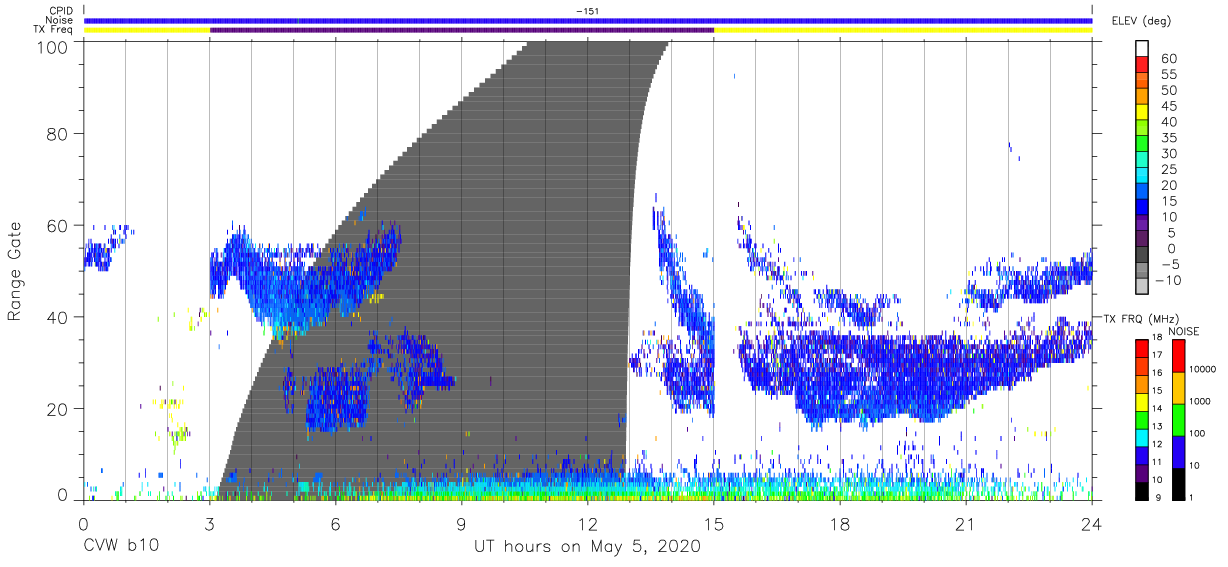Click the CPID value '-151'

point(587,10)
